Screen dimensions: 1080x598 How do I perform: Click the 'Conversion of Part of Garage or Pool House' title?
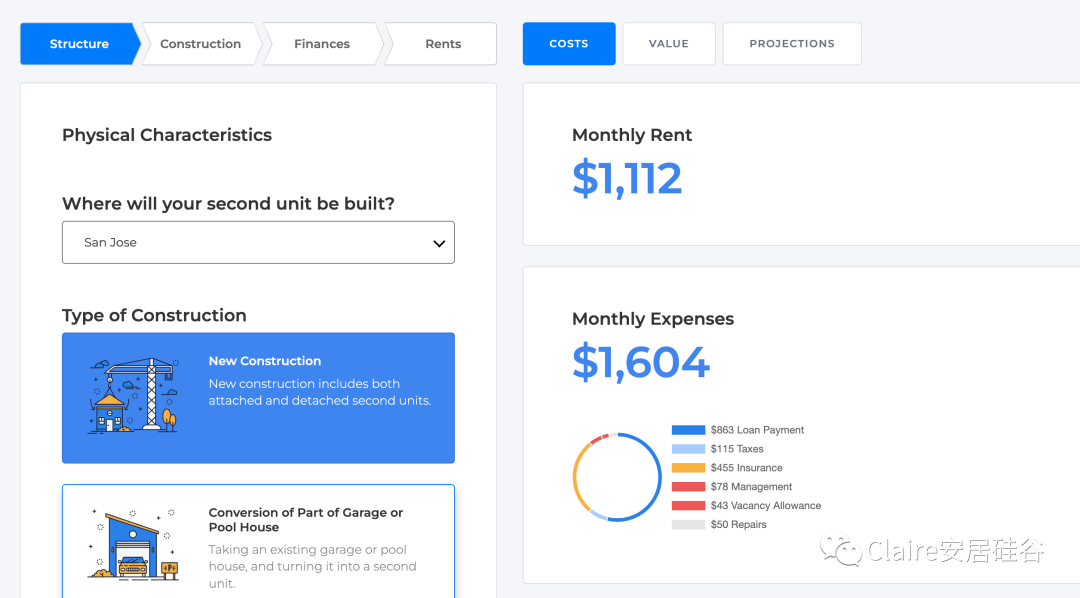click(306, 520)
